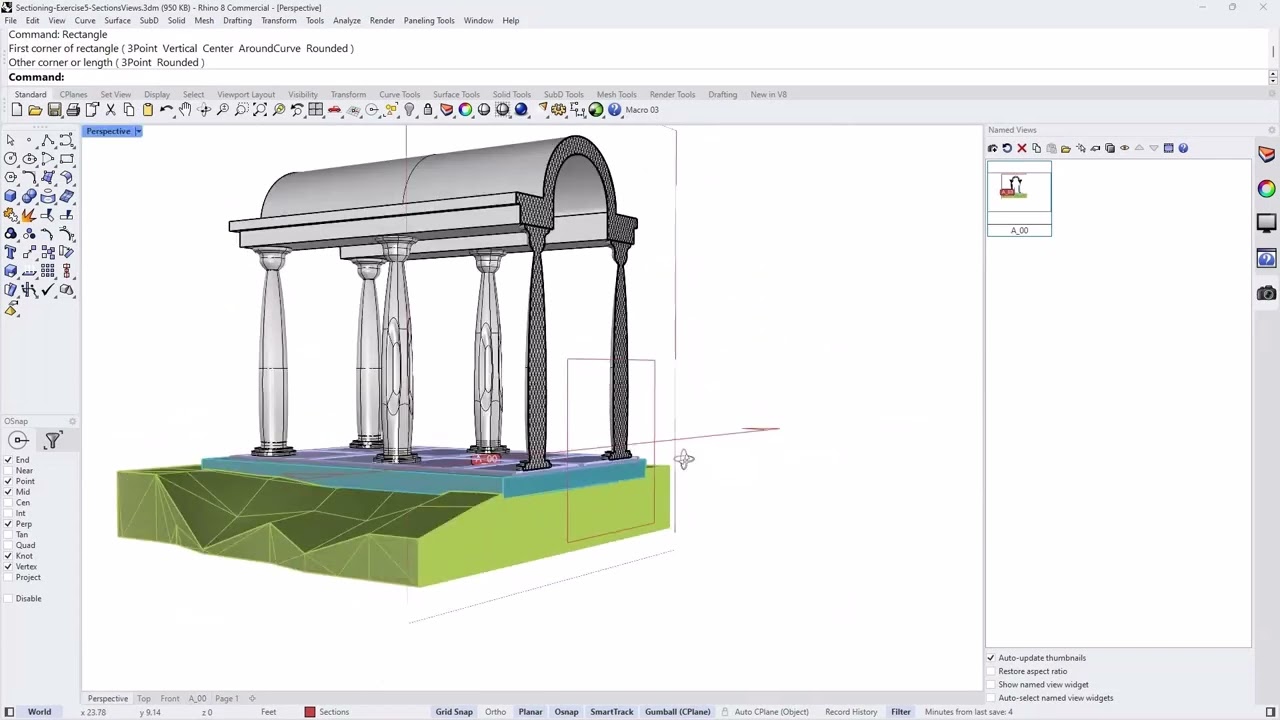
Task: Open Named Views panel gear options
Action: 1271,130
